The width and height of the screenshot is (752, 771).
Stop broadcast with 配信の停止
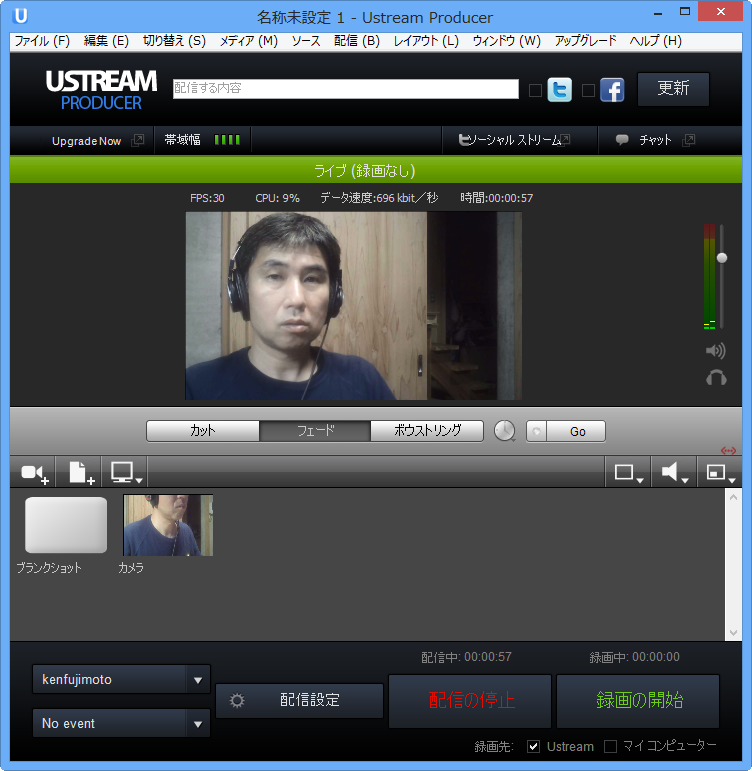(x=470, y=700)
